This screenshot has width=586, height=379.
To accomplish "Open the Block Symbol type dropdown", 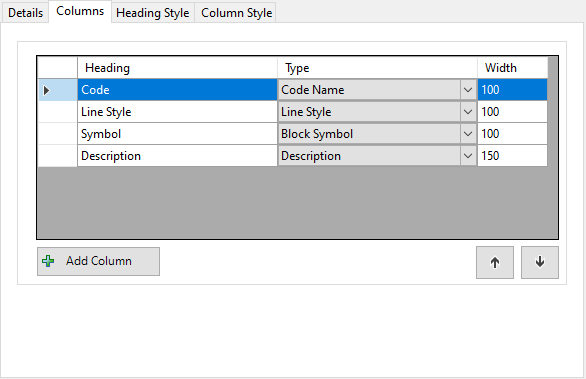I will point(468,134).
